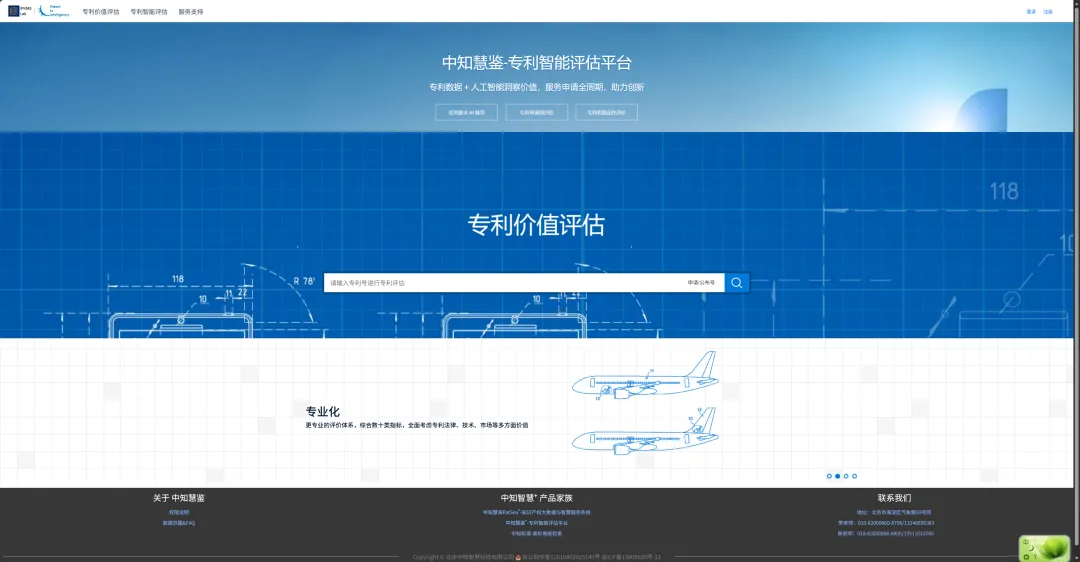The image size is (1080, 562).
Task: Click the 专利申请预评估 banner button
Action: 537,112
